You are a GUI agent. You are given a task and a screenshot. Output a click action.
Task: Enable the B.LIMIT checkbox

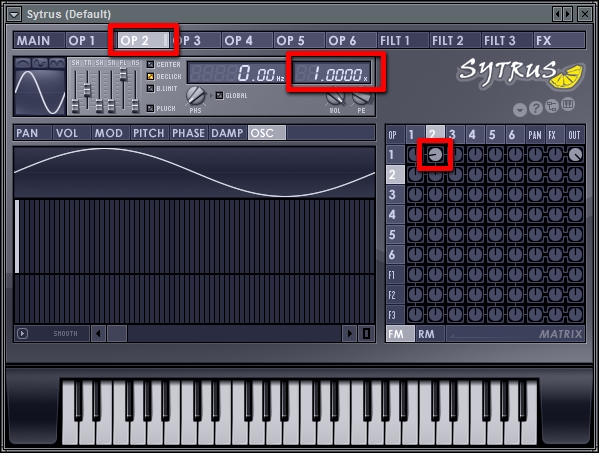coord(151,88)
